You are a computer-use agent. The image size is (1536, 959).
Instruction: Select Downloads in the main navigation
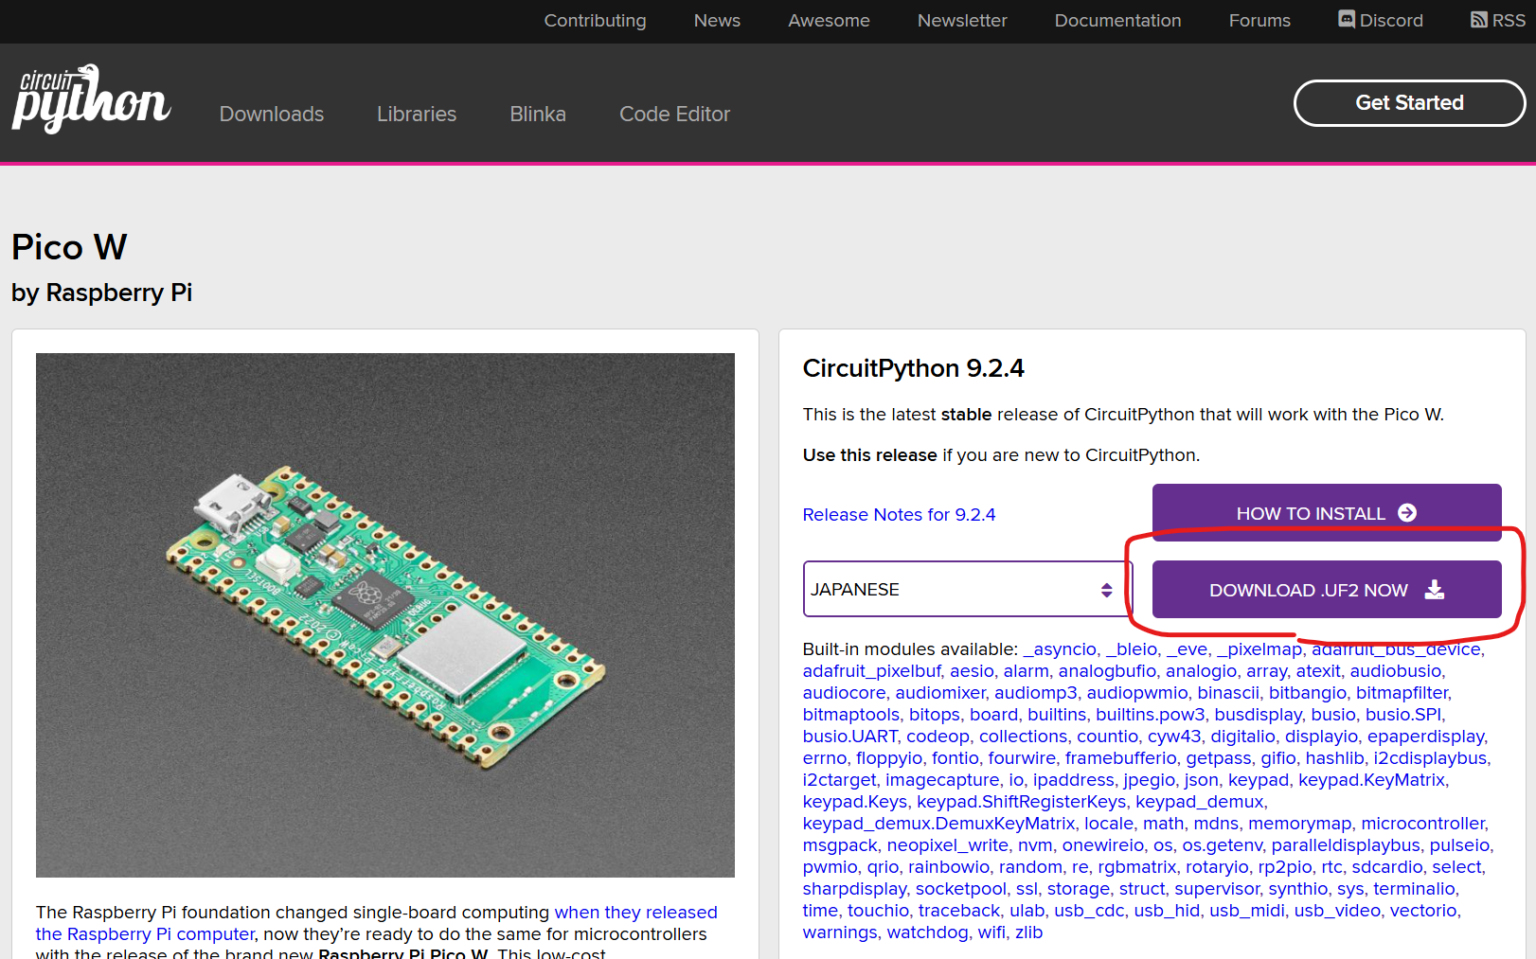(x=271, y=114)
